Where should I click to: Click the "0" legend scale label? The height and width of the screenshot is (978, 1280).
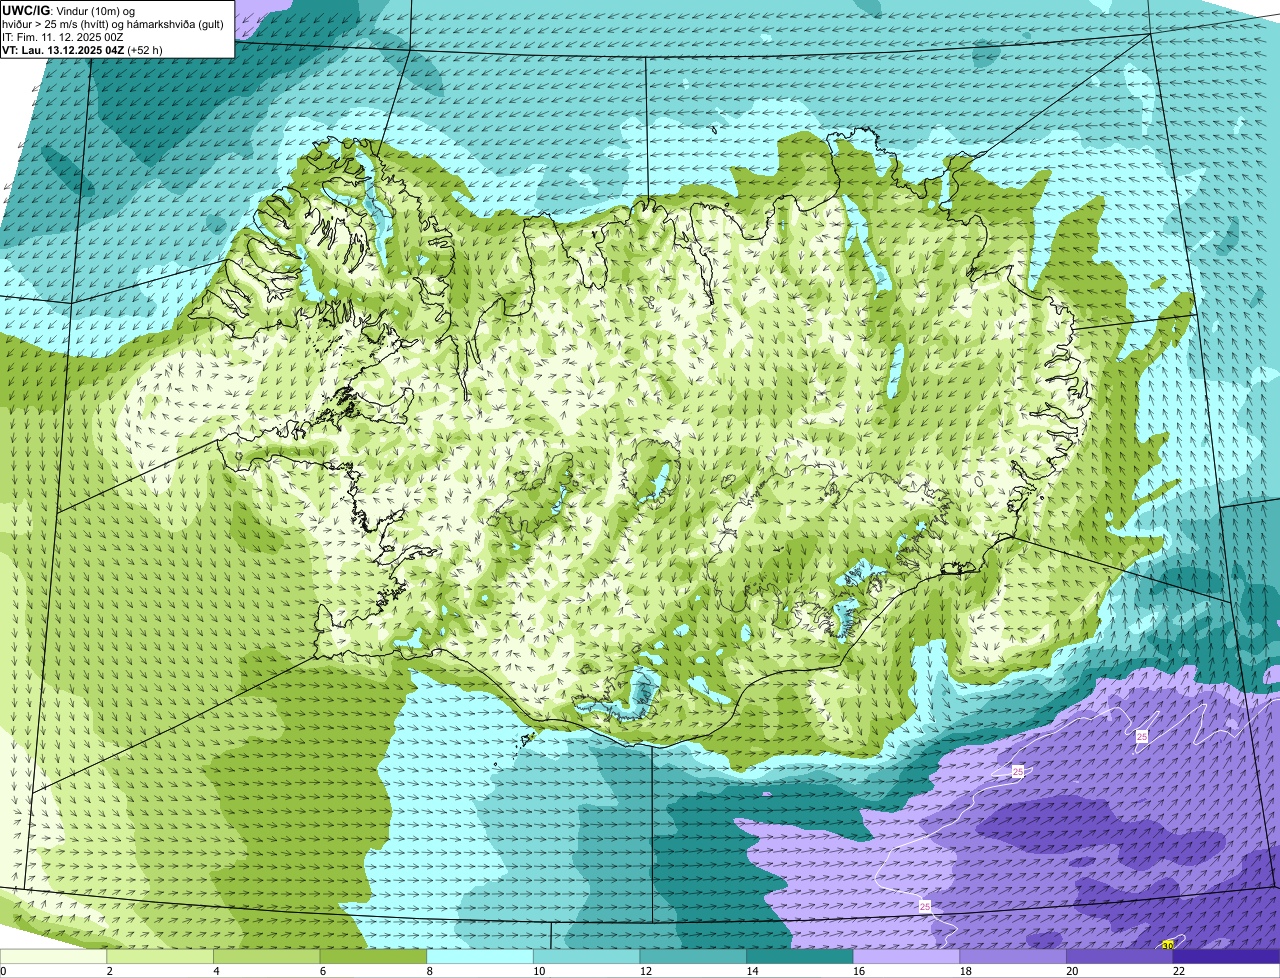[3, 971]
